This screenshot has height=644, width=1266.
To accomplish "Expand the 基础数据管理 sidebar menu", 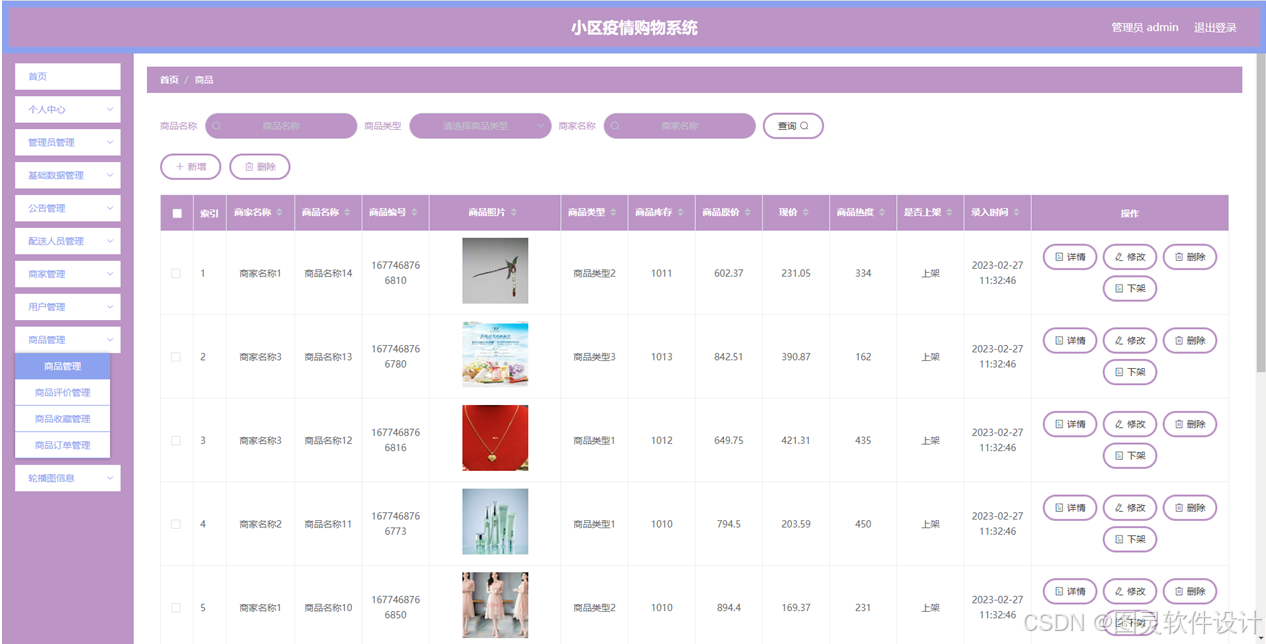I will pos(68,175).
